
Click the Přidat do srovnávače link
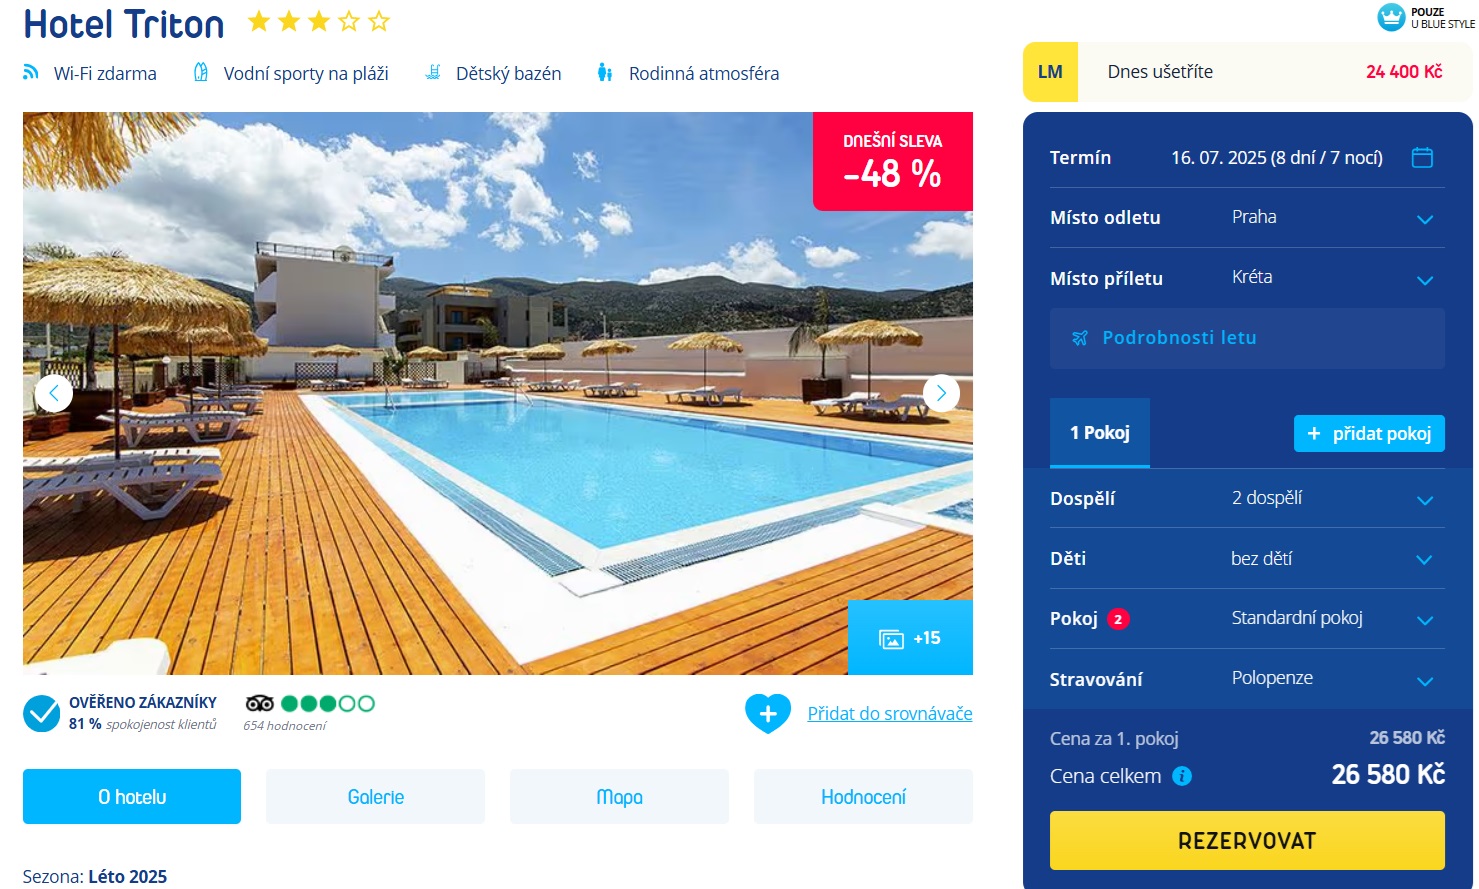click(x=890, y=714)
